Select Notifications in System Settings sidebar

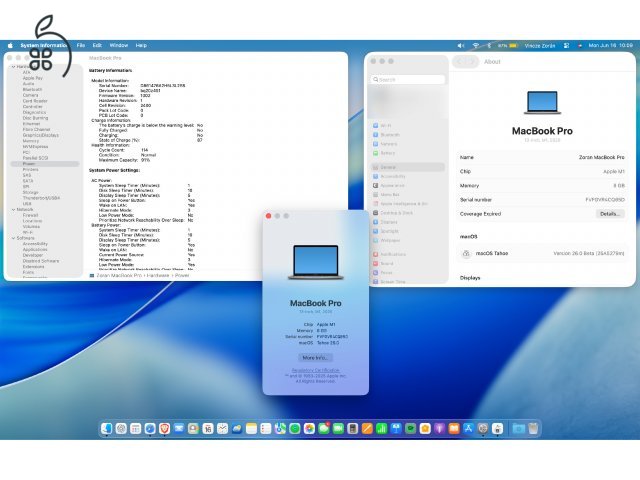408,254
